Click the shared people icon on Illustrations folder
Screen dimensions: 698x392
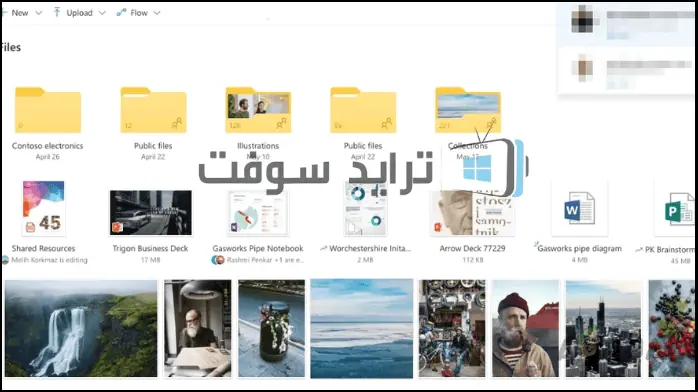click(x=281, y=123)
